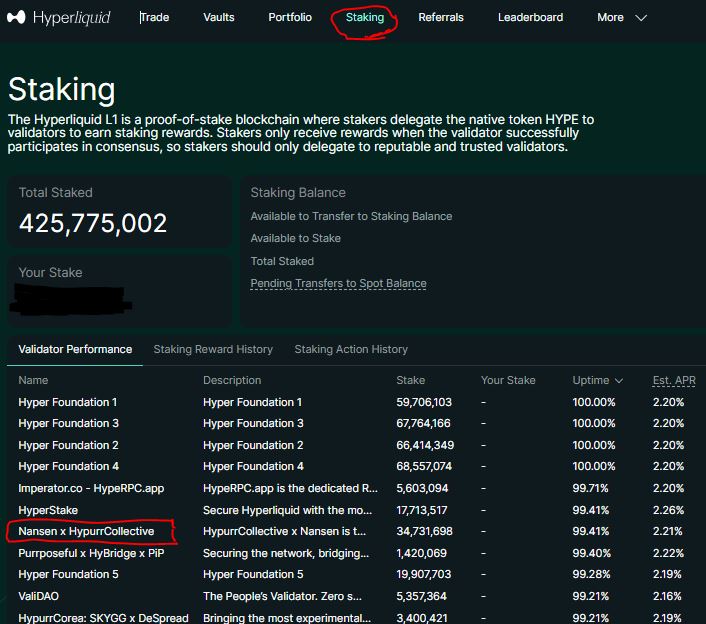Select the HyperStake validator name
706x624 pixels.
pos(48,510)
